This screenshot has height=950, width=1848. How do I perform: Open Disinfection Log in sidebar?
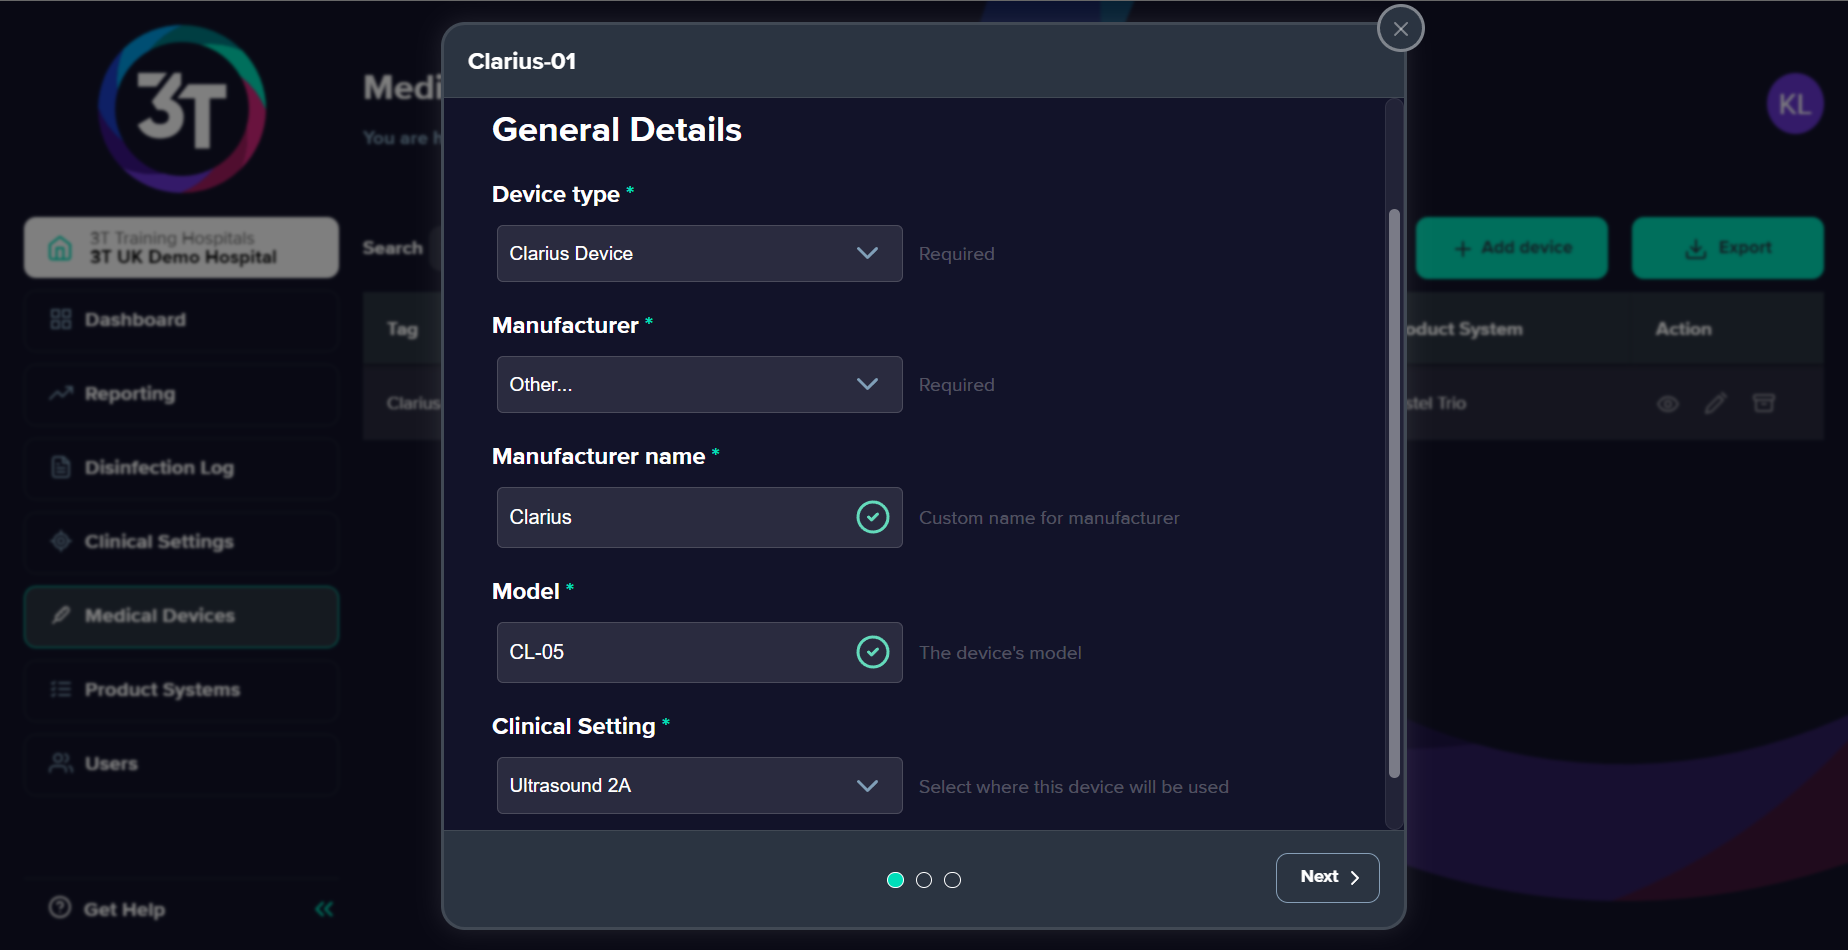(181, 468)
